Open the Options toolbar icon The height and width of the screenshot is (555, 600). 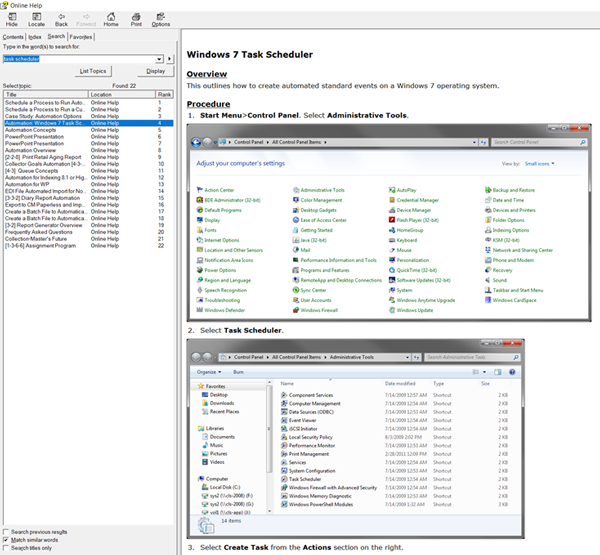pyautogui.click(x=161, y=20)
